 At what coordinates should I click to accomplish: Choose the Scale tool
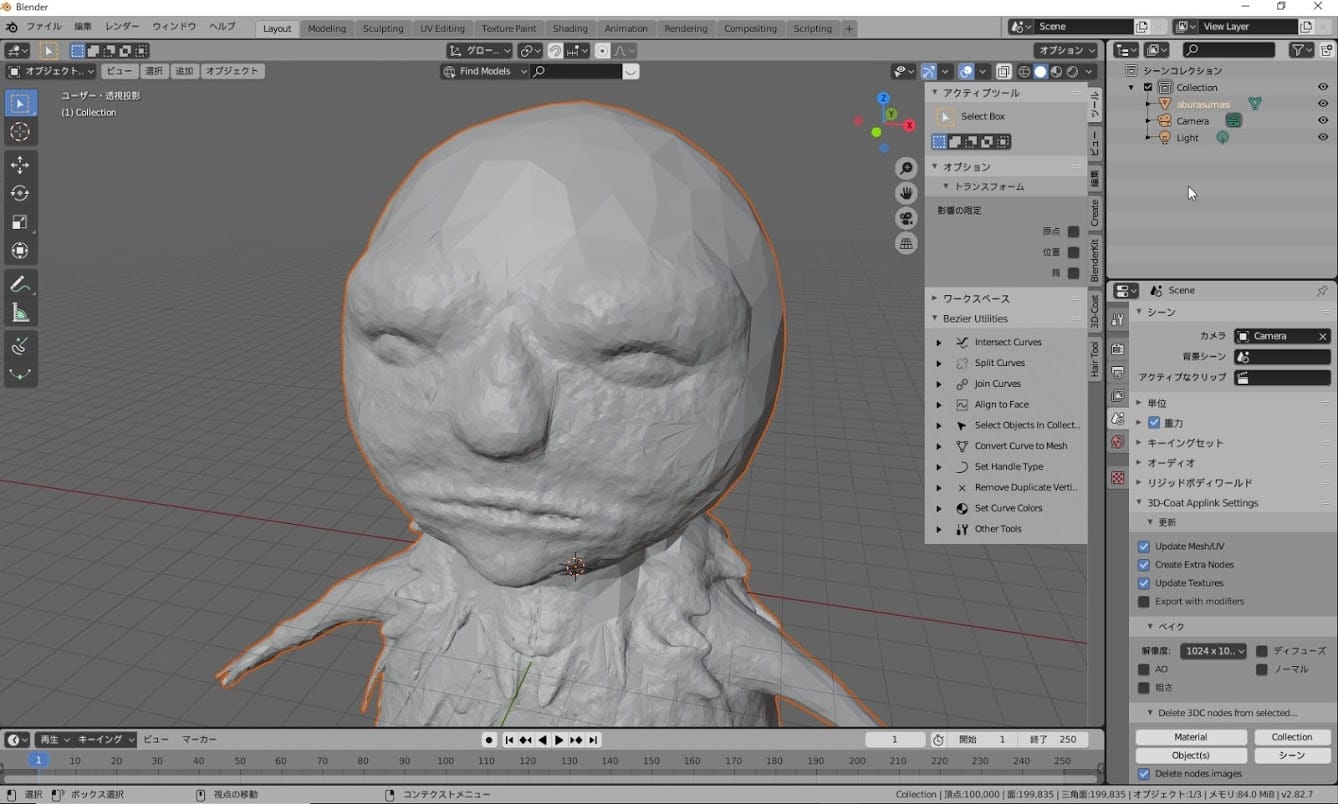click(x=20, y=222)
